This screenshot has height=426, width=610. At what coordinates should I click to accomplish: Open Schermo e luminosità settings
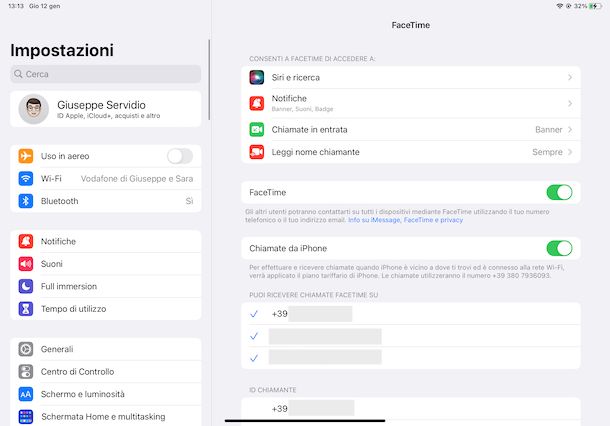coord(106,394)
